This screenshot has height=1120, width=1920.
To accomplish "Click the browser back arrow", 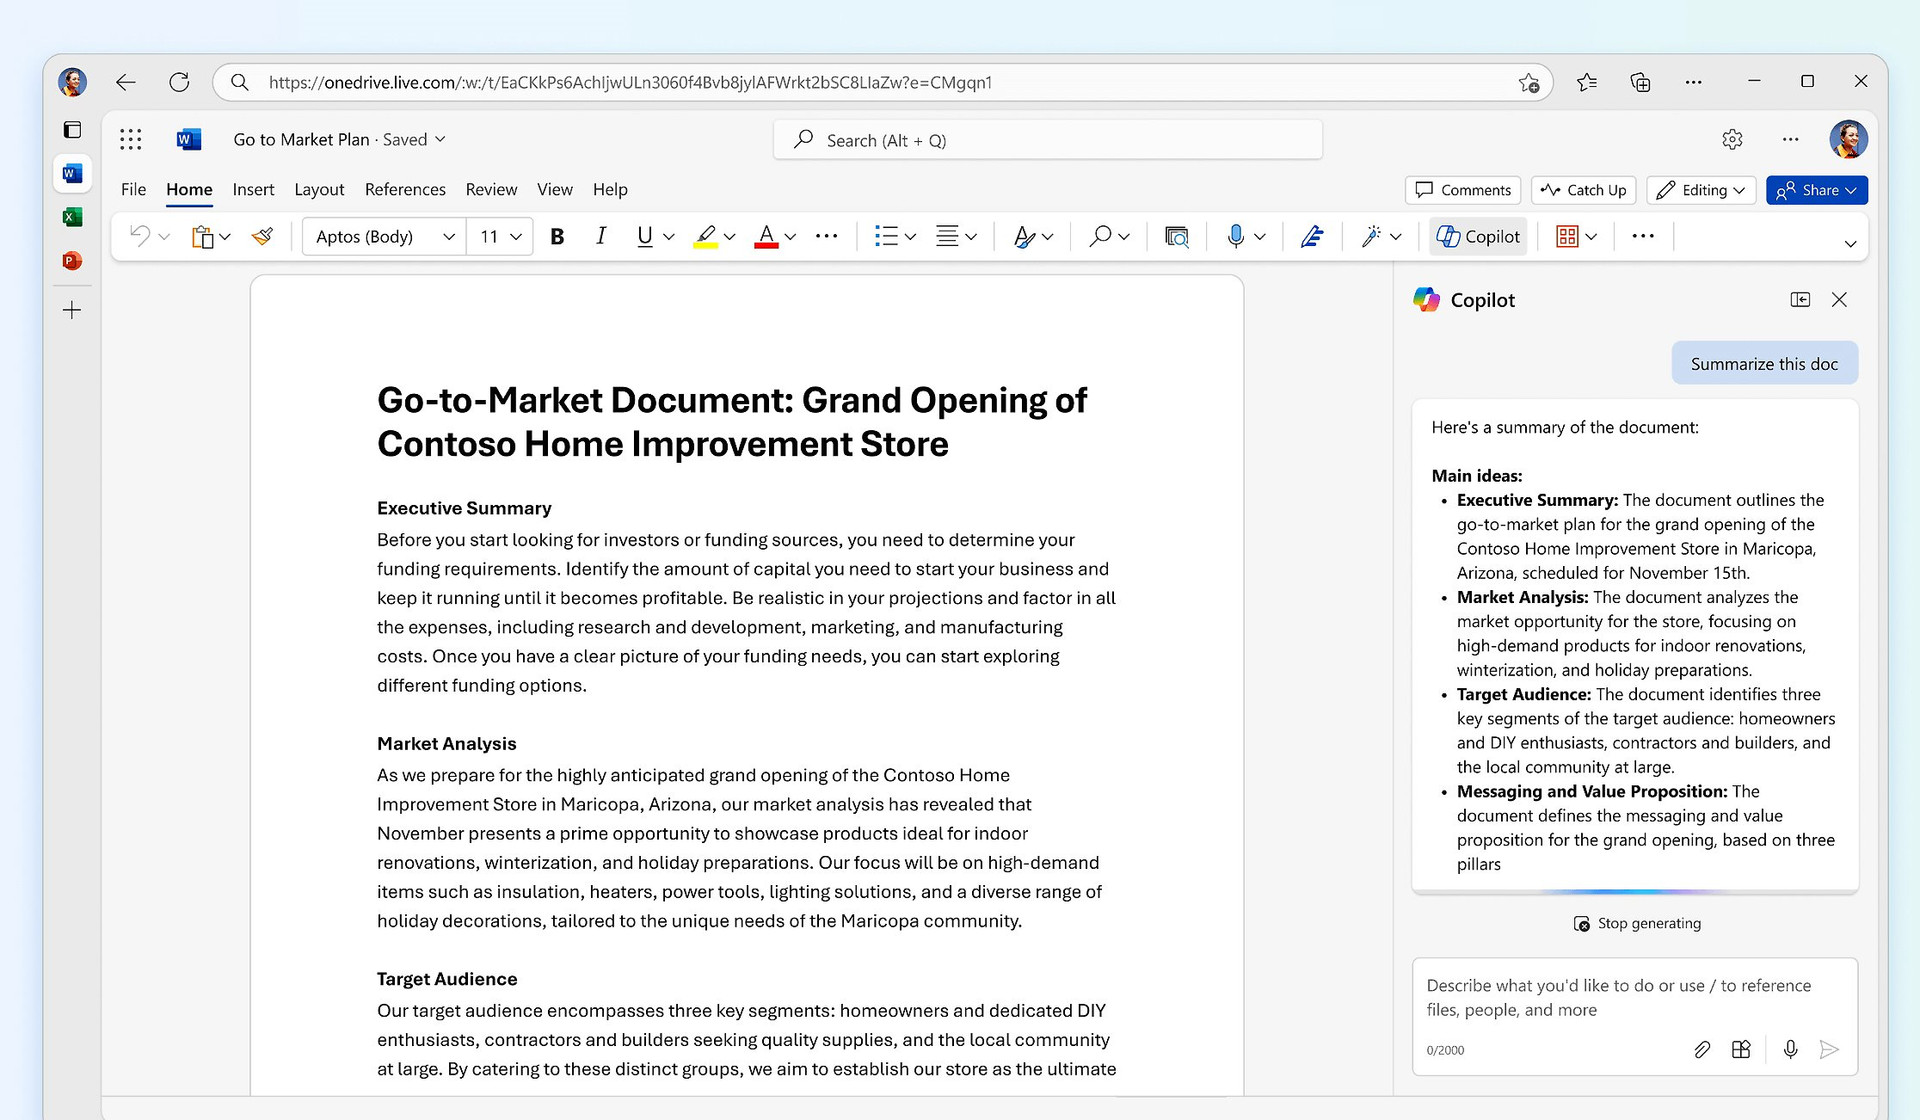I will [x=125, y=82].
